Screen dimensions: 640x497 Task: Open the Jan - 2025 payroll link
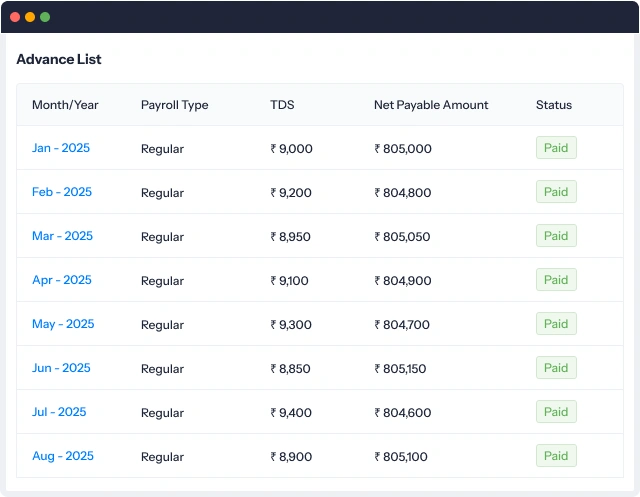[61, 148]
